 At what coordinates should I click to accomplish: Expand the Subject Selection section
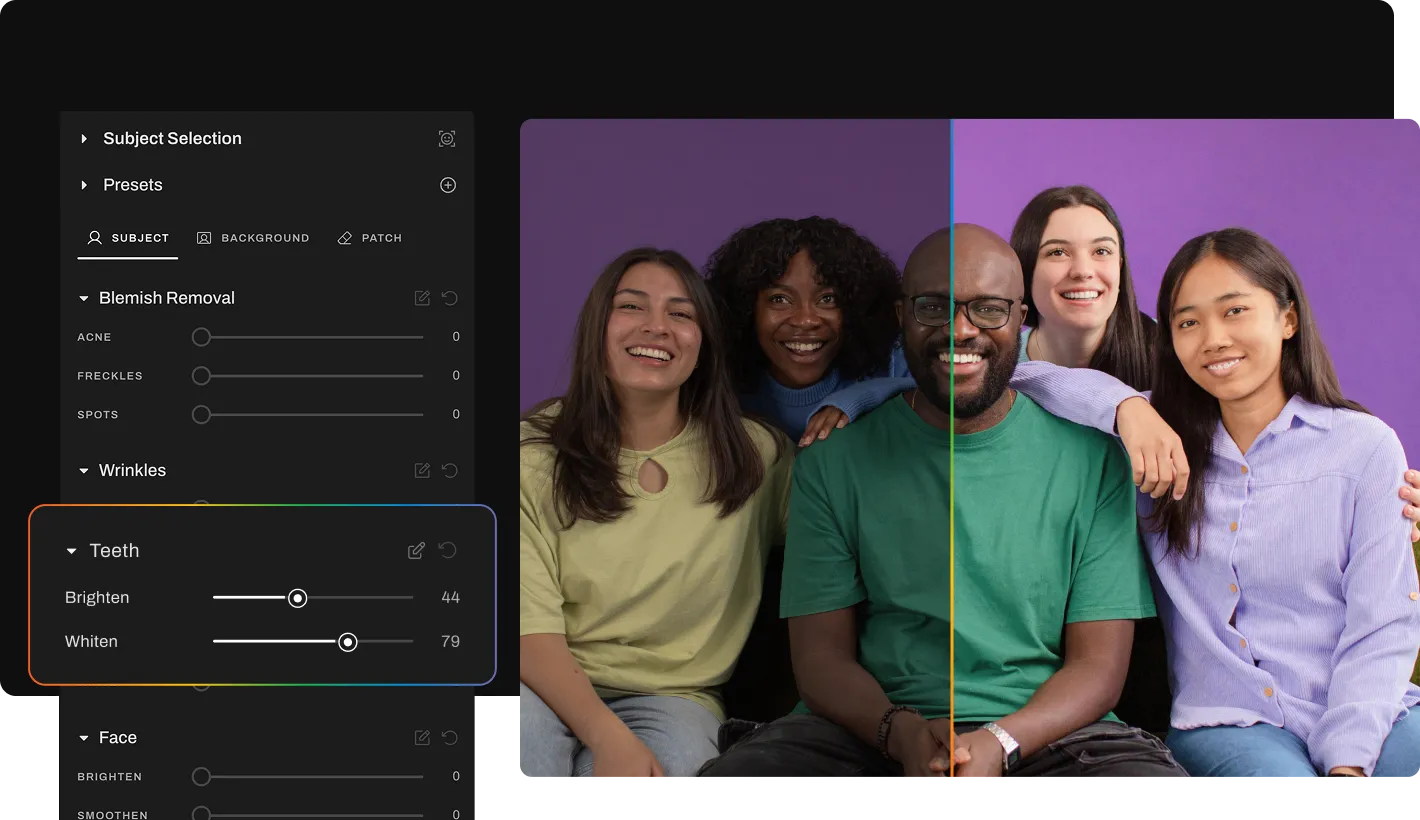click(x=84, y=139)
